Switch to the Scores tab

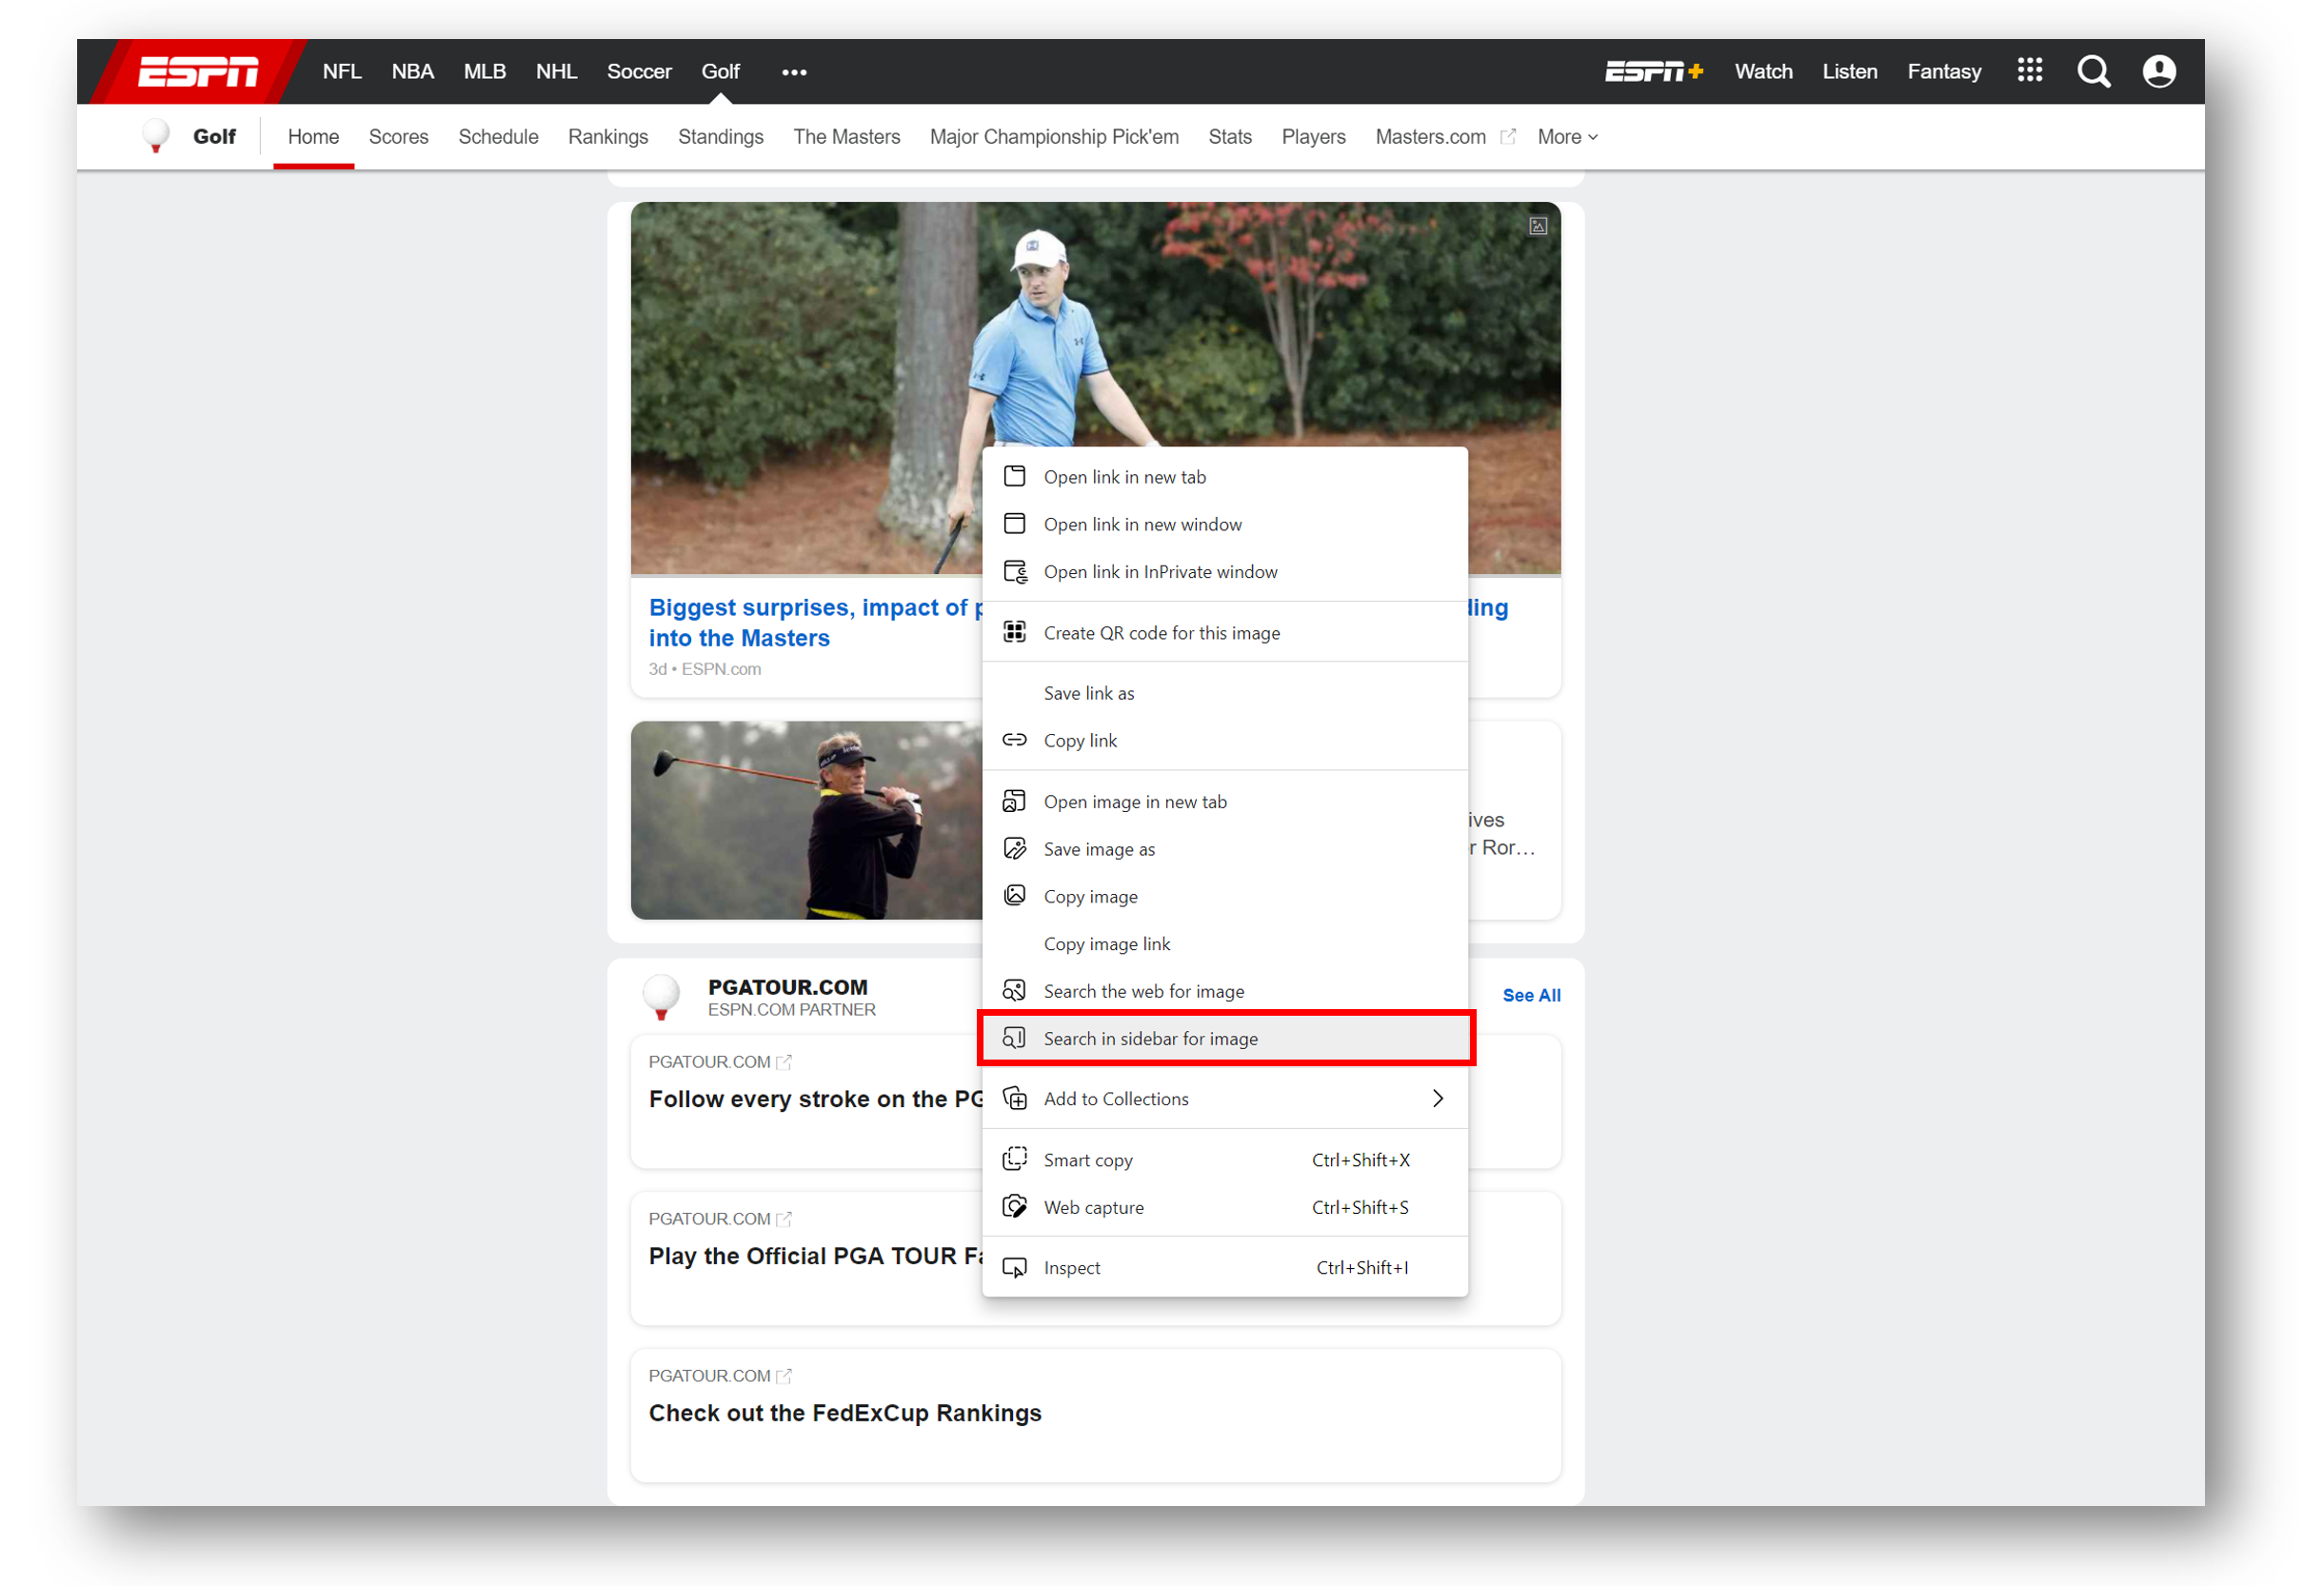click(x=398, y=137)
